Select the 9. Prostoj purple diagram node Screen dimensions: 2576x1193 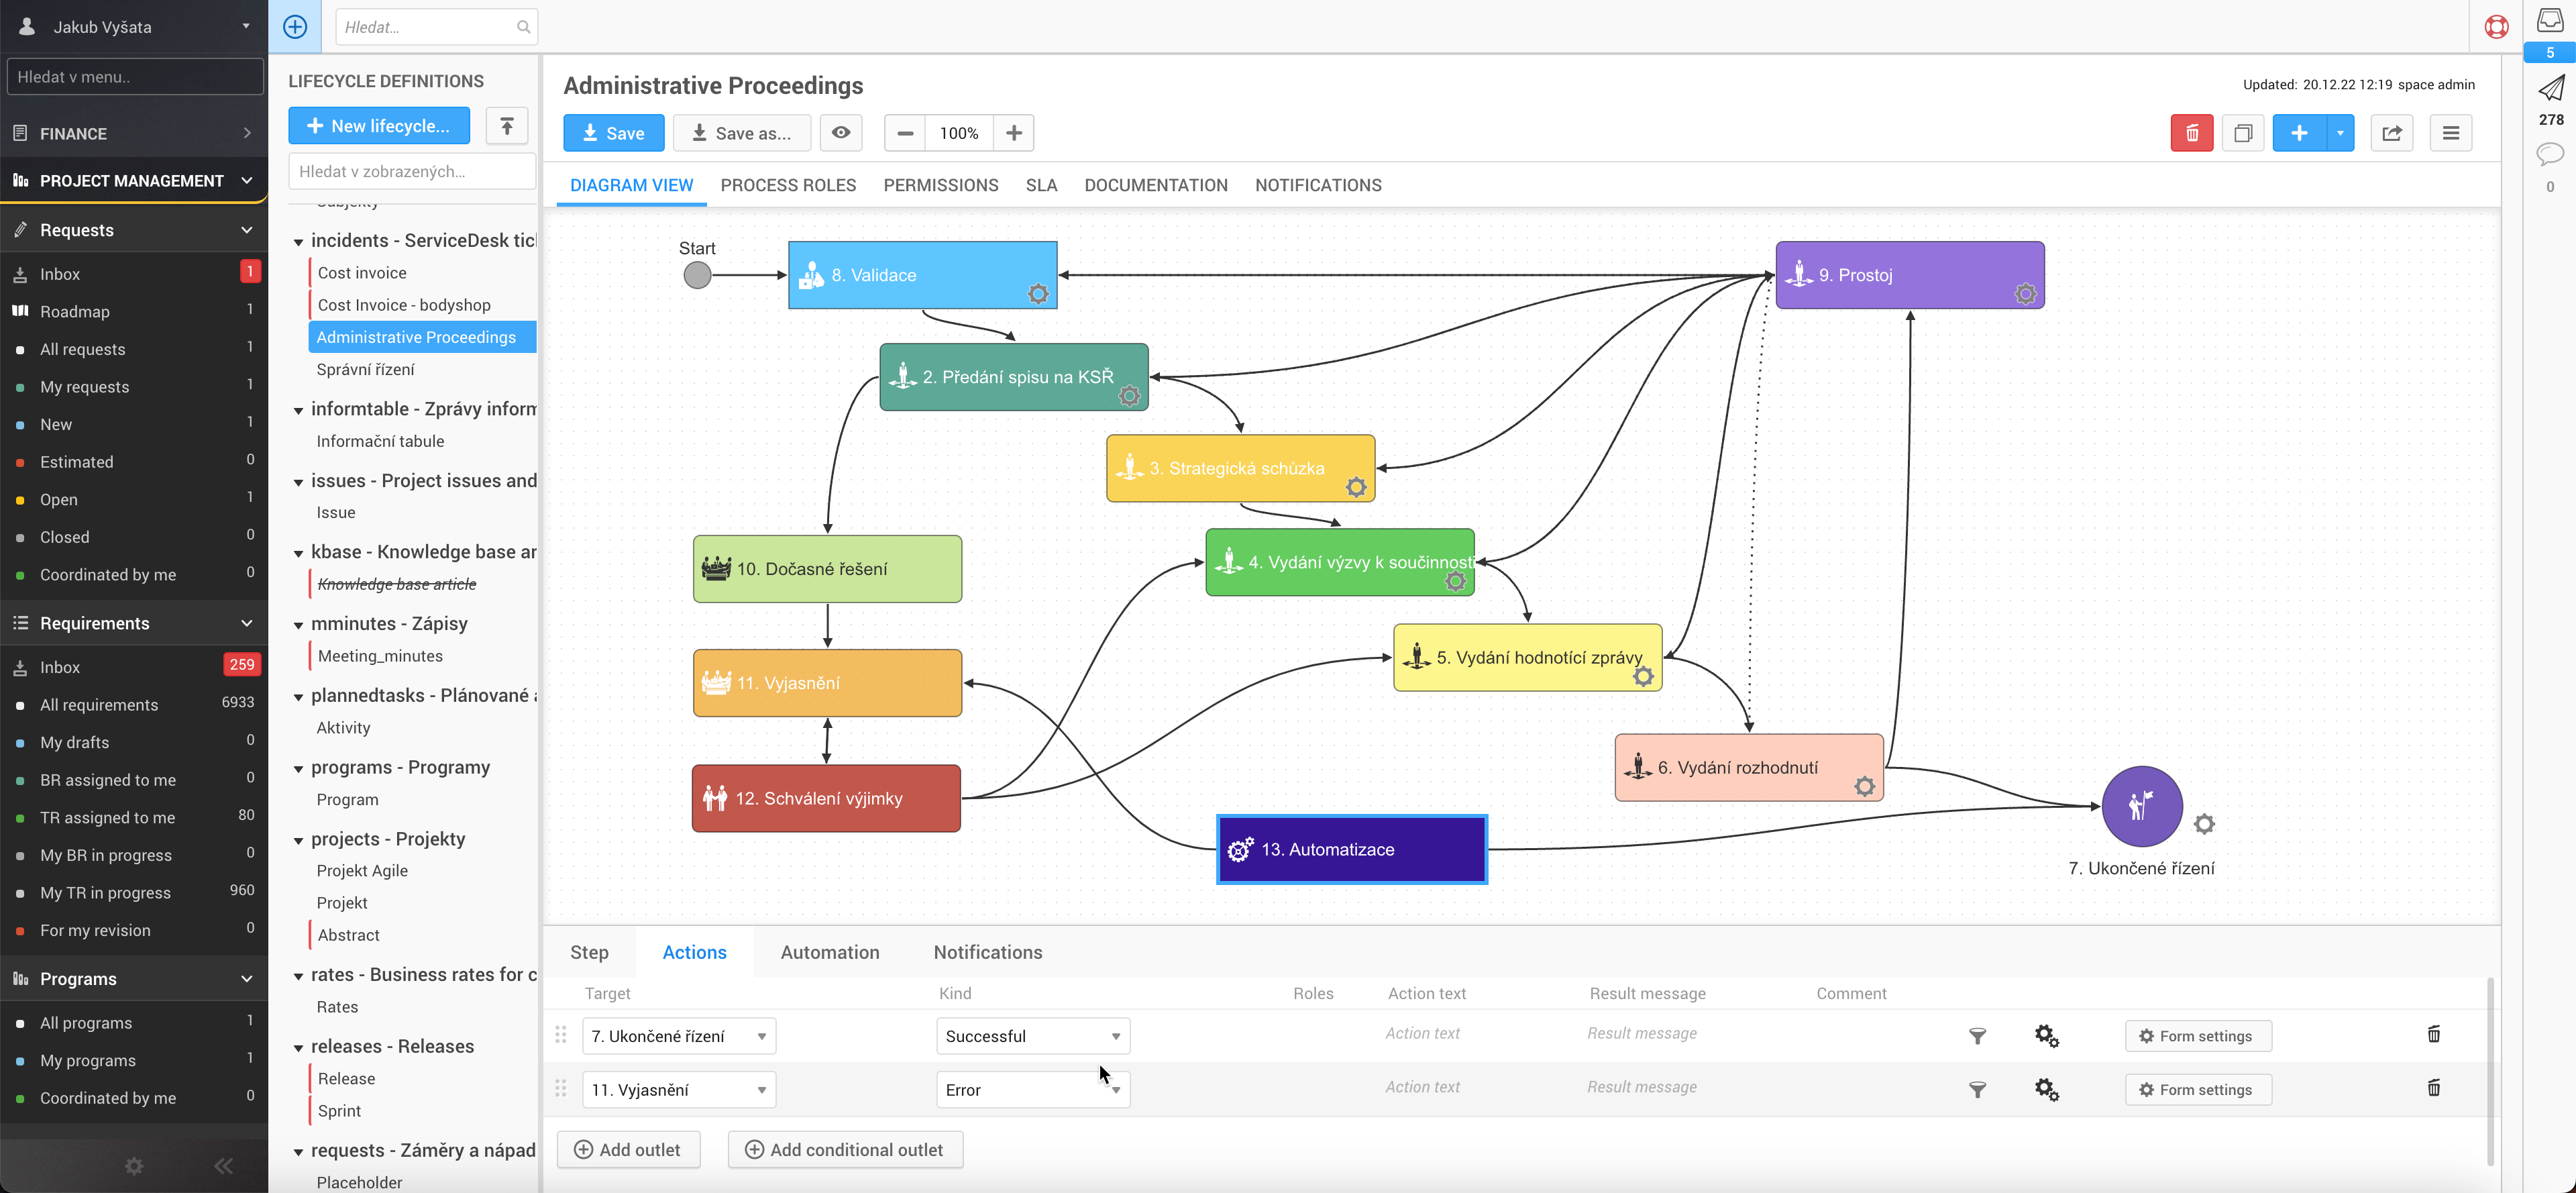[1908, 275]
